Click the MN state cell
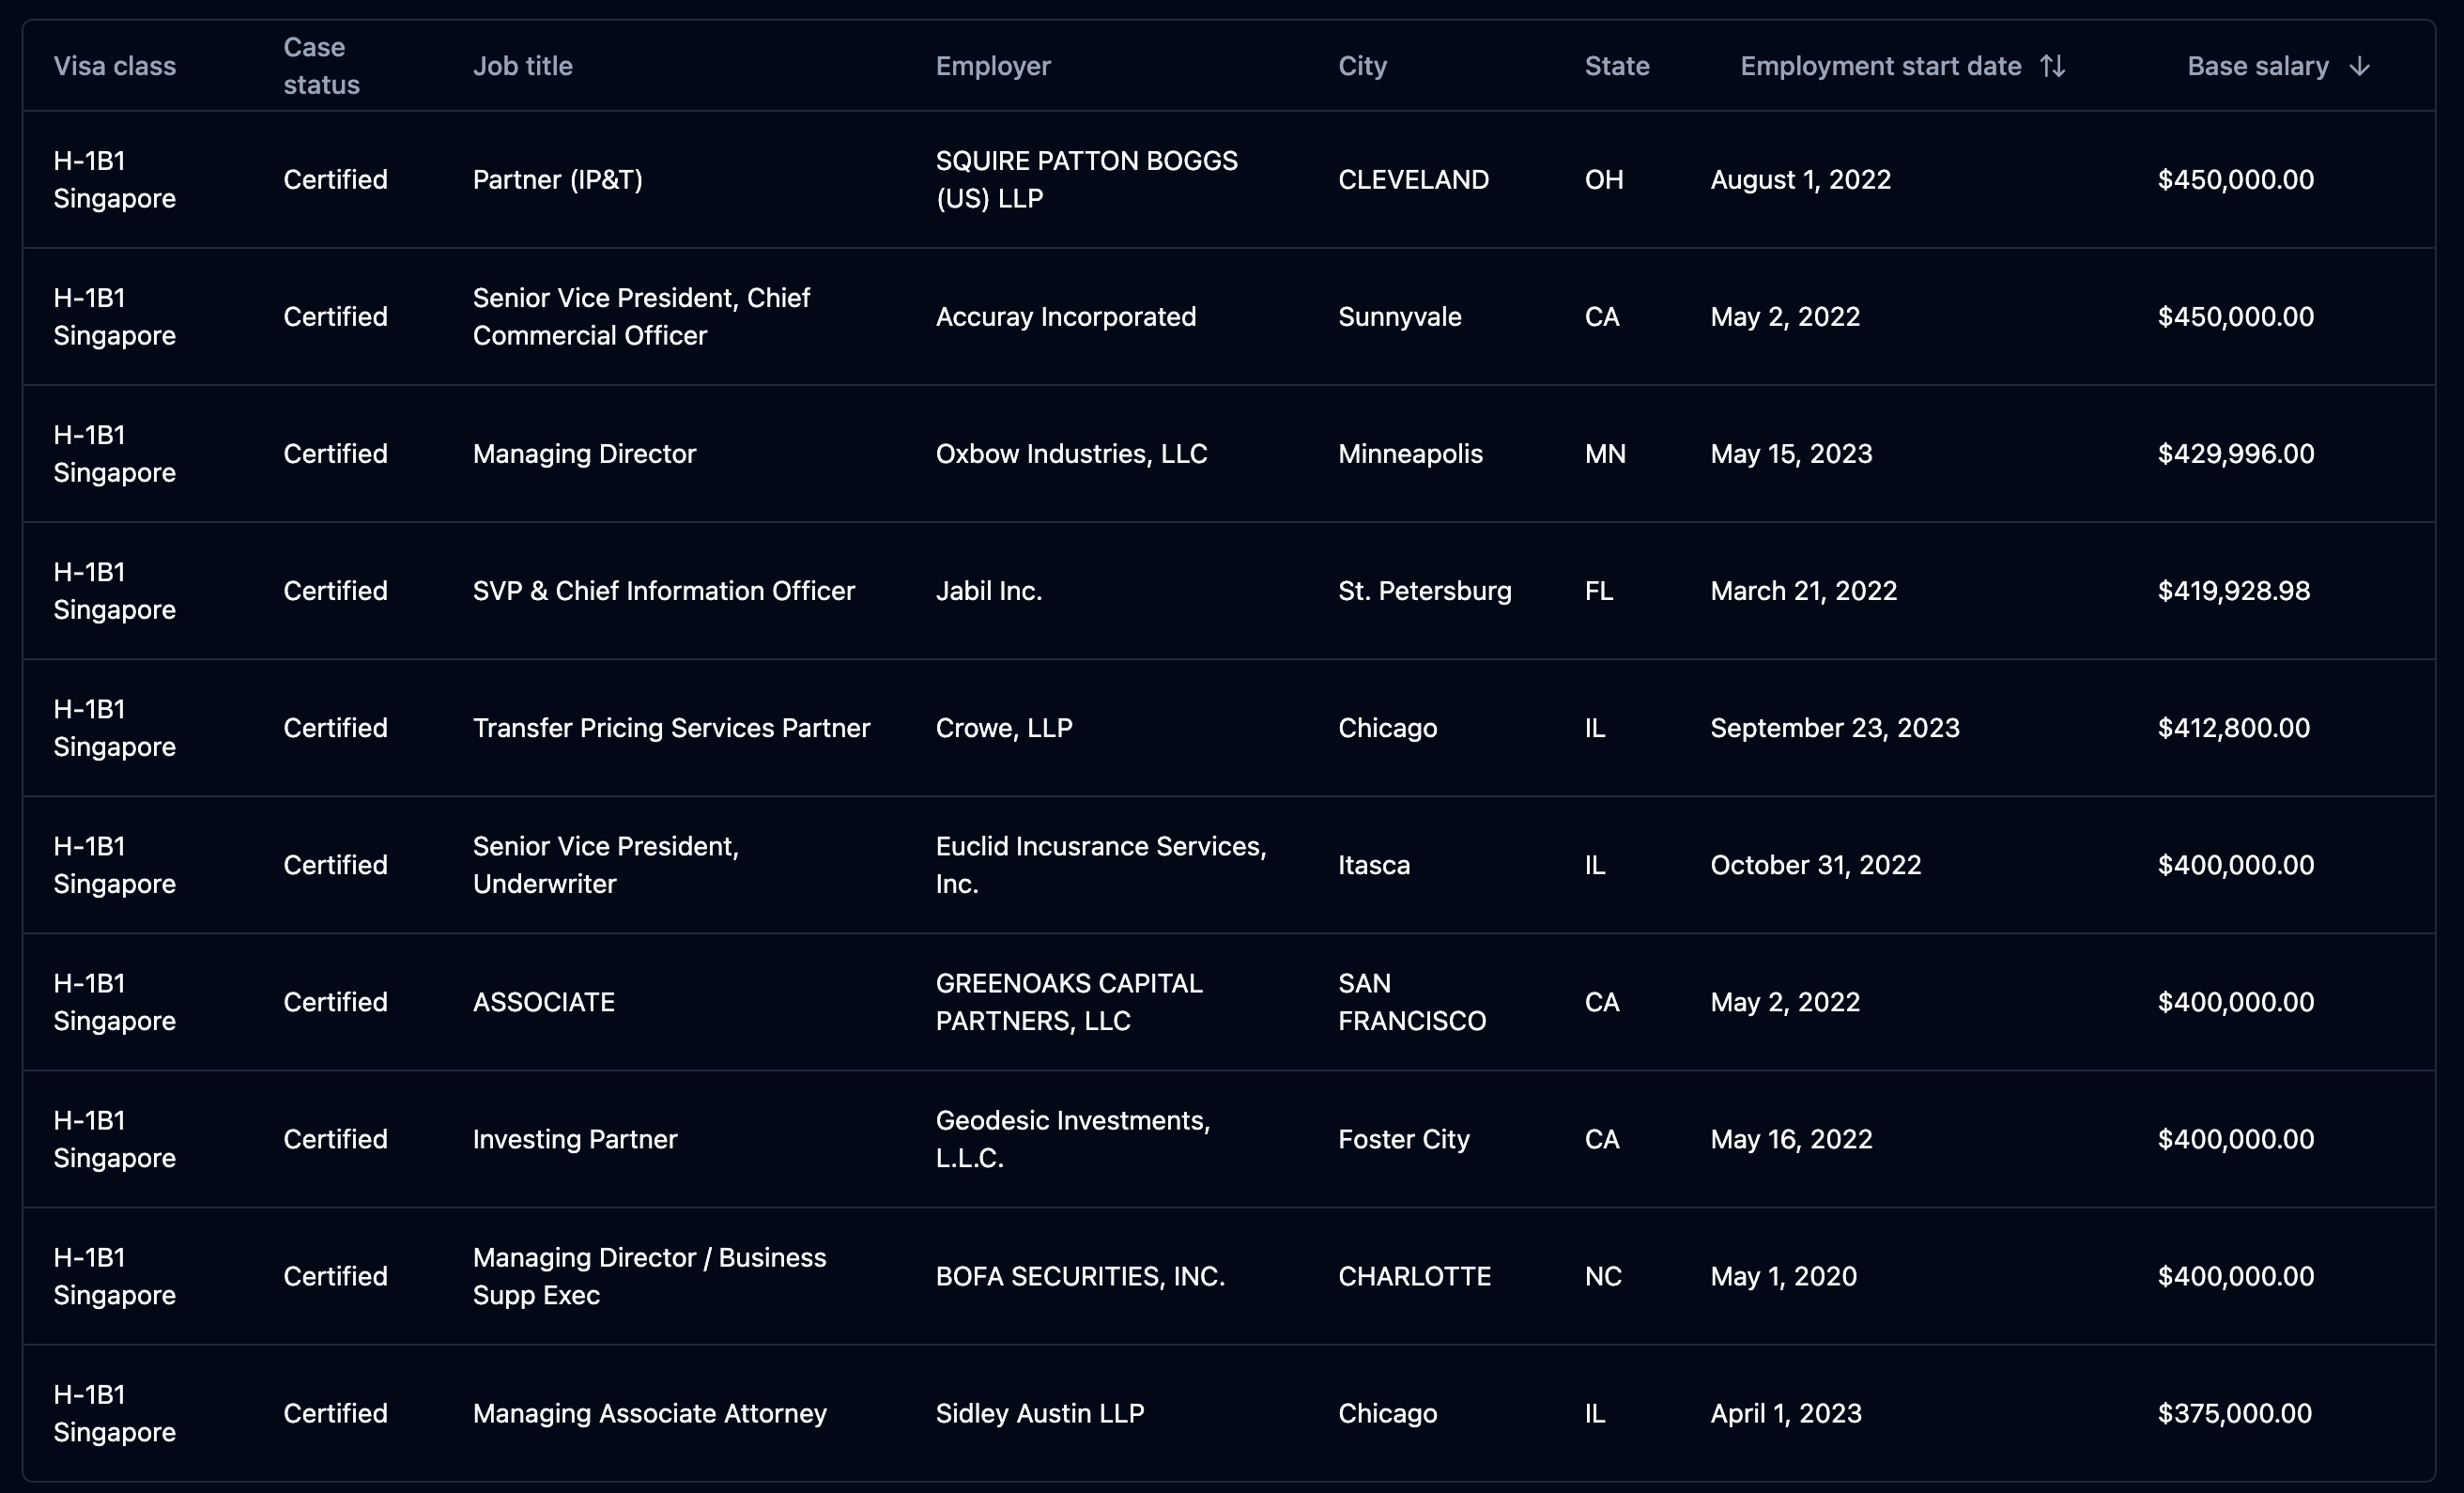Image resolution: width=2464 pixels, height=1493 pixels. (x=1604, y=454)
